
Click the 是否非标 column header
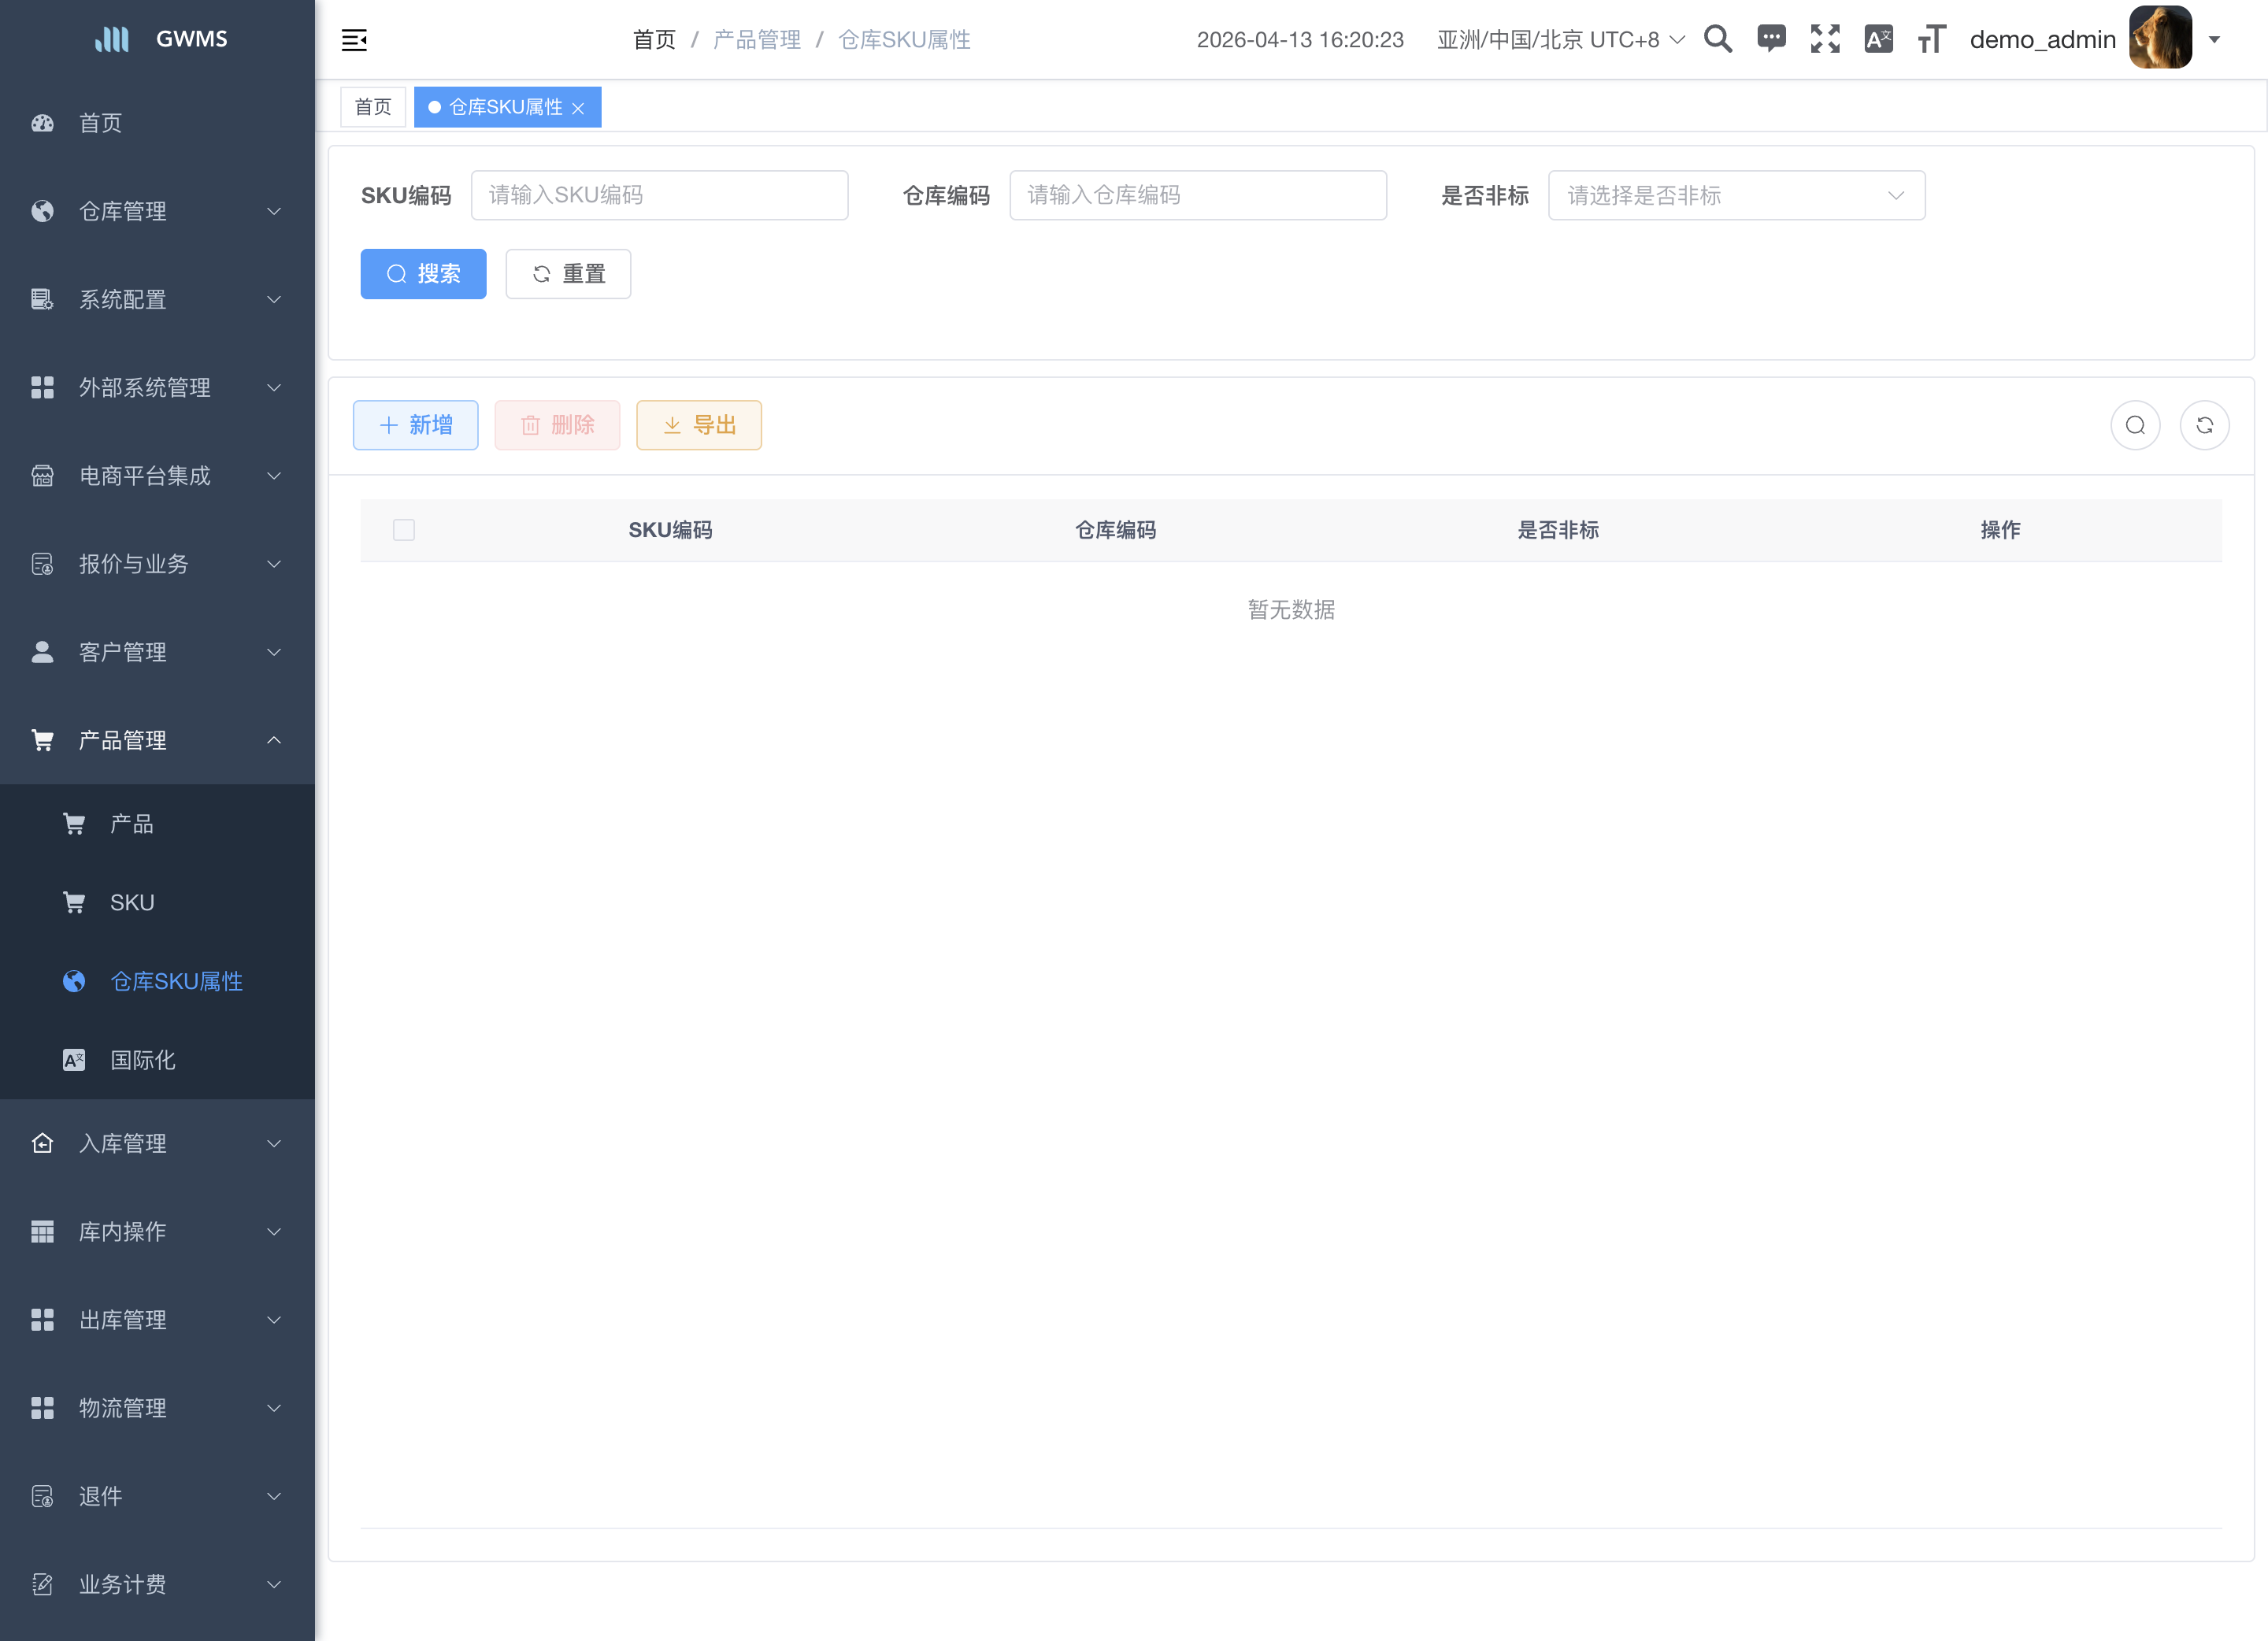coord(1558,530)
